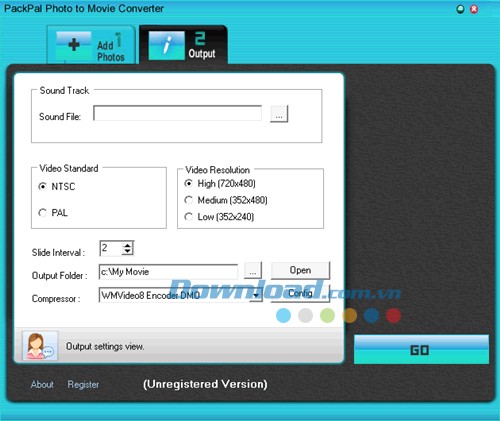The image size is (500, 421).
Task: Open compressor Config settings
Action: click(x=300, y=294)
